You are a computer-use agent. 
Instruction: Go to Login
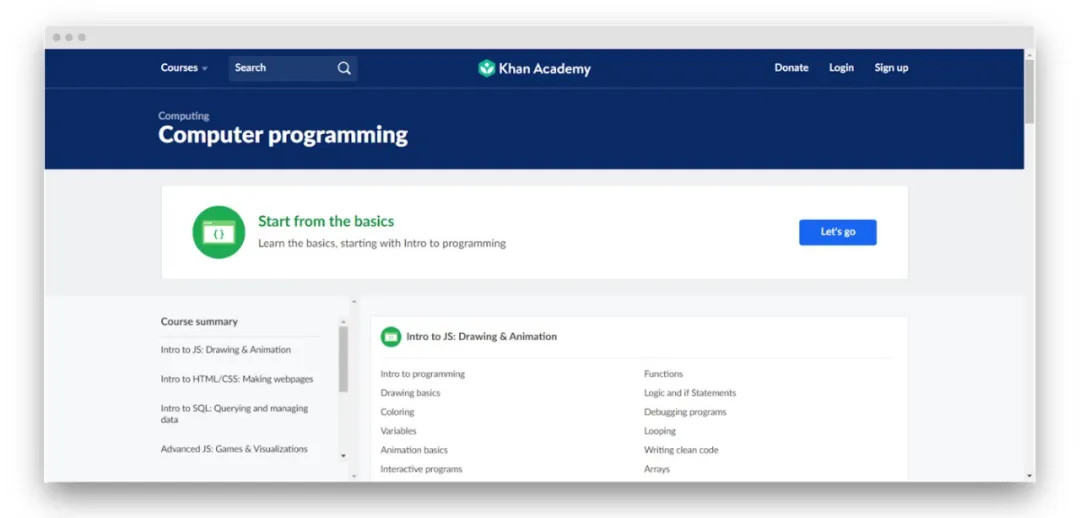coord(841,68)
